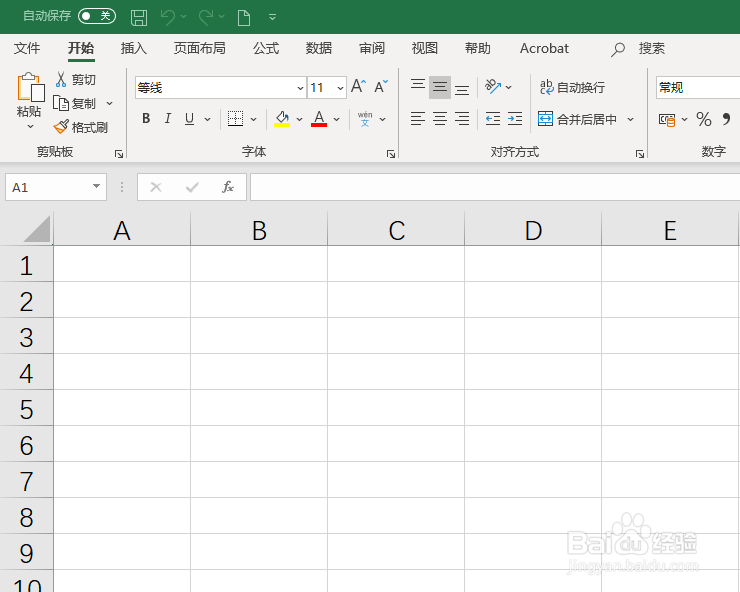Viewport: 740px width, 592px height.
Task: Click the Borders icon
Action: pyautogui.click(x=235, y=118)
